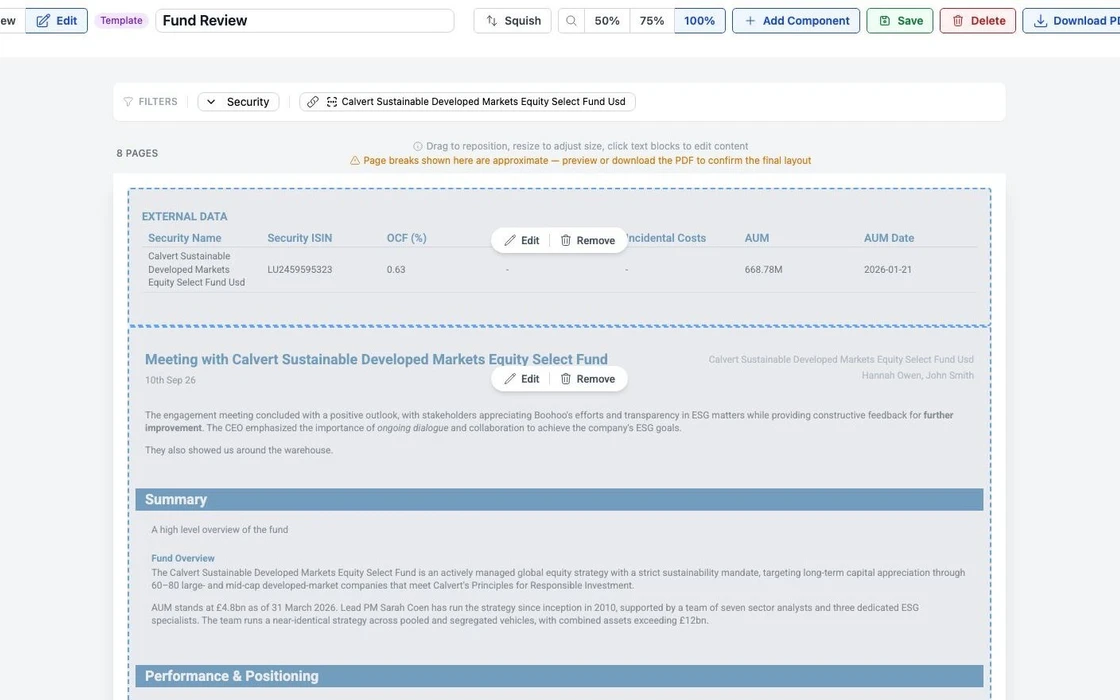1120x700 pixels.
Task: Set zoom to 75%
Action: (x=651, y=21)
